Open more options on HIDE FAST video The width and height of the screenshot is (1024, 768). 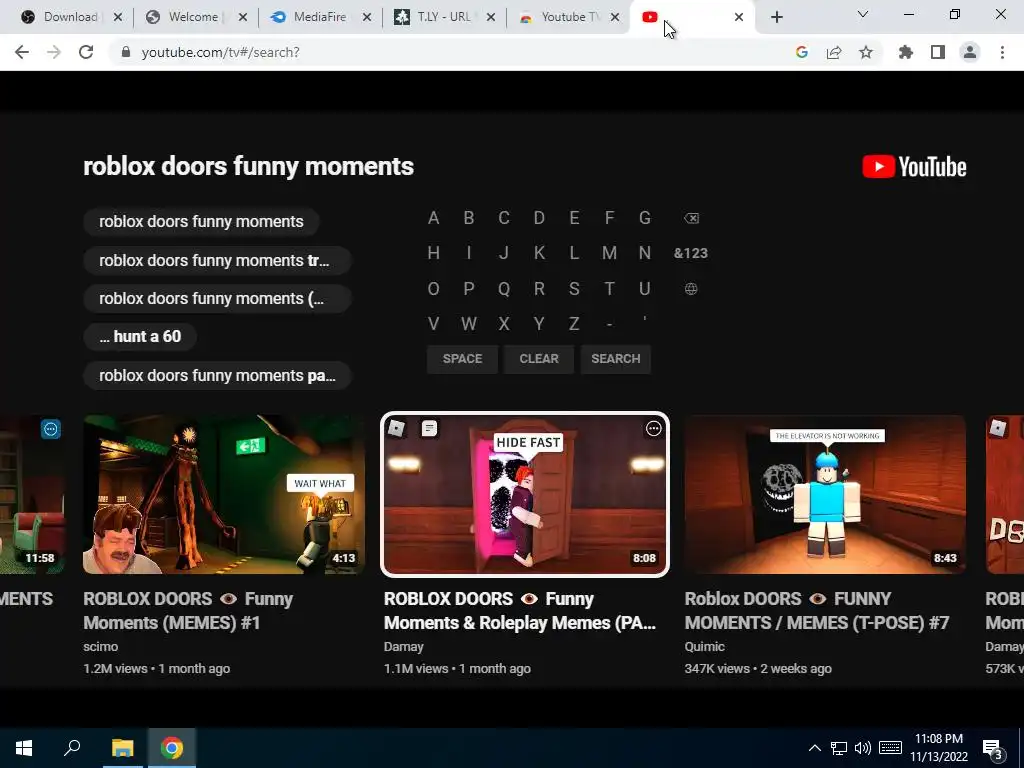point(654,428)
